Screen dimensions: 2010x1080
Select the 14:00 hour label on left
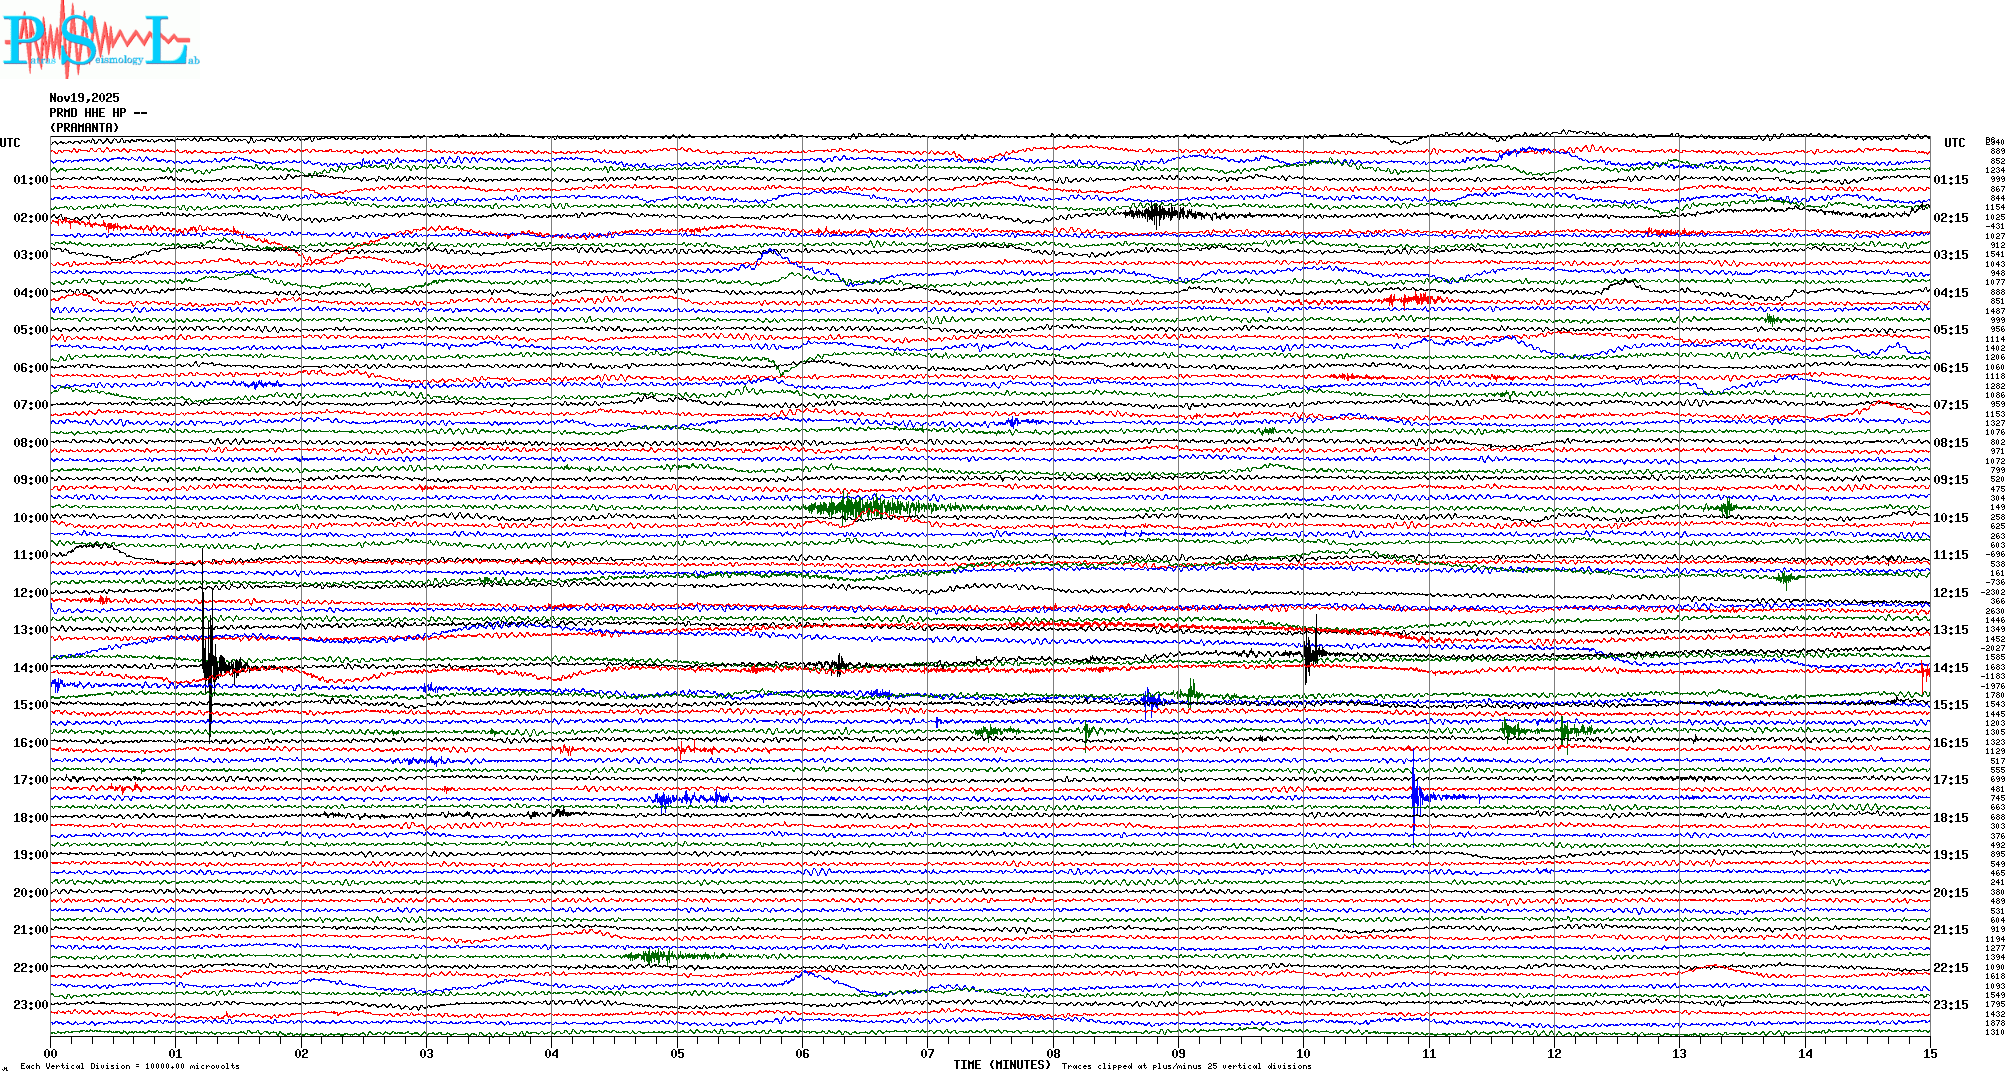(x=30, y=668)
